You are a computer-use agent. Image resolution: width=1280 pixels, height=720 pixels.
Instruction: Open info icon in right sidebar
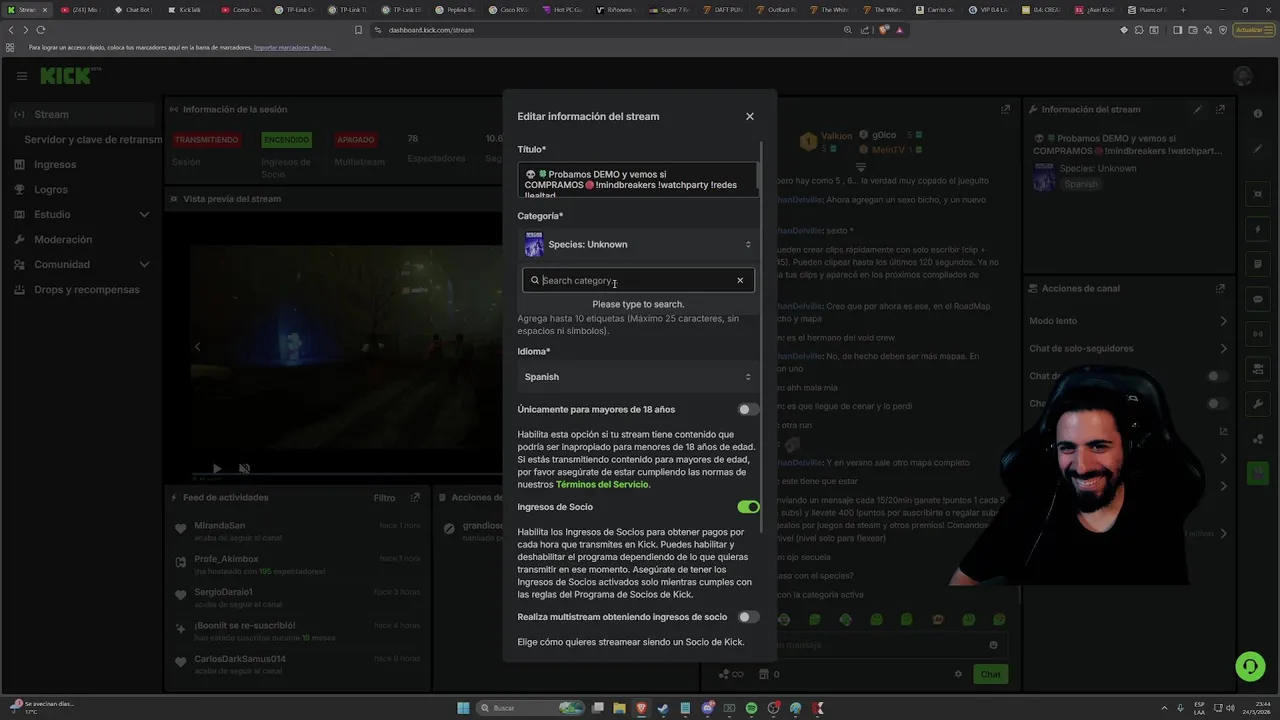click(1258, 114)
